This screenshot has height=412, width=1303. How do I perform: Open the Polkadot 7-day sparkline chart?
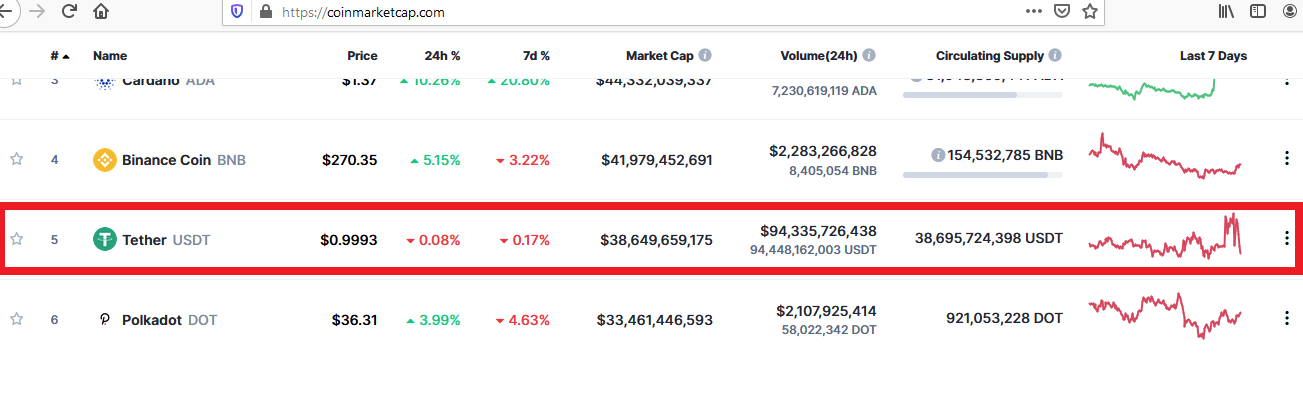(x=1166, y=316)
